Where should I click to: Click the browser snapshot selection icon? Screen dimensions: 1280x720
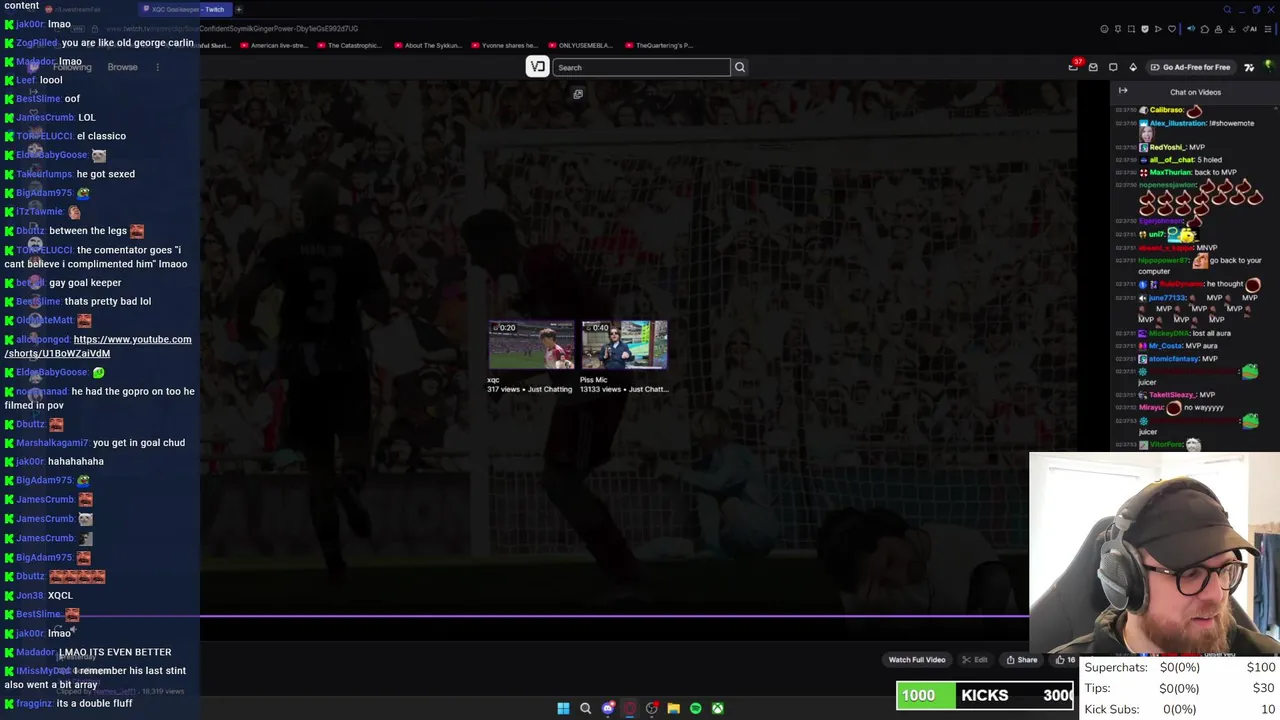1131,29
